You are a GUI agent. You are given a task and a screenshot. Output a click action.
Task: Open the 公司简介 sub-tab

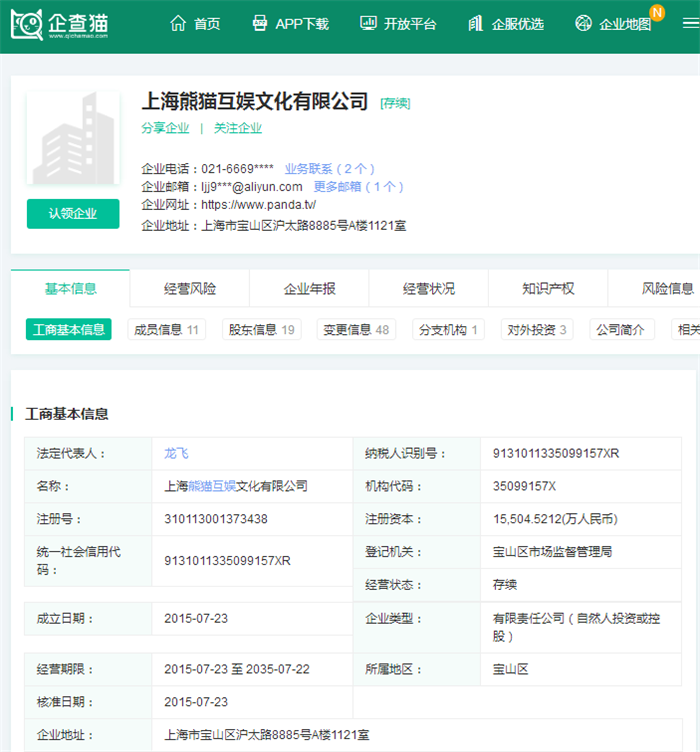(622, 329)
